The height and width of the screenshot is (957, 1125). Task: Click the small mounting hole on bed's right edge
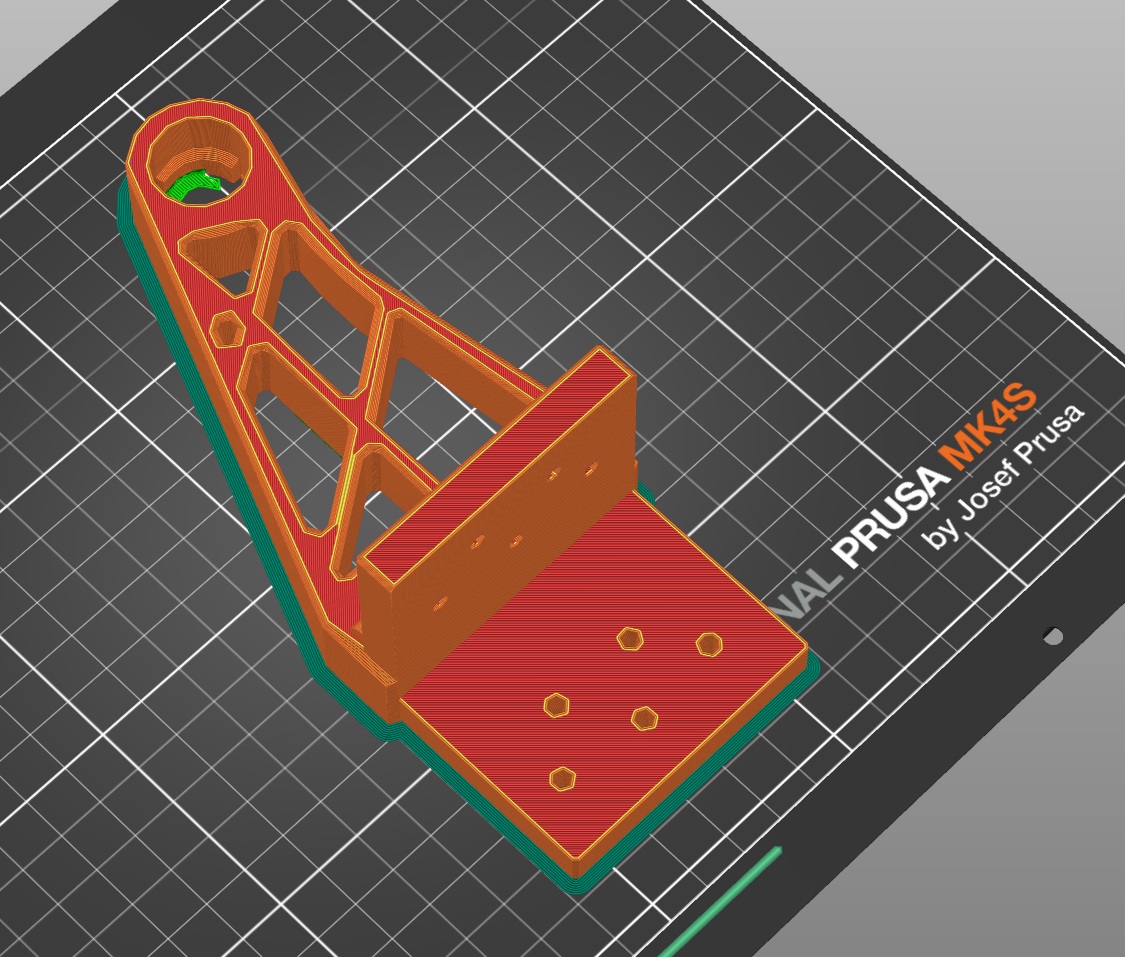pos(1053,636)
